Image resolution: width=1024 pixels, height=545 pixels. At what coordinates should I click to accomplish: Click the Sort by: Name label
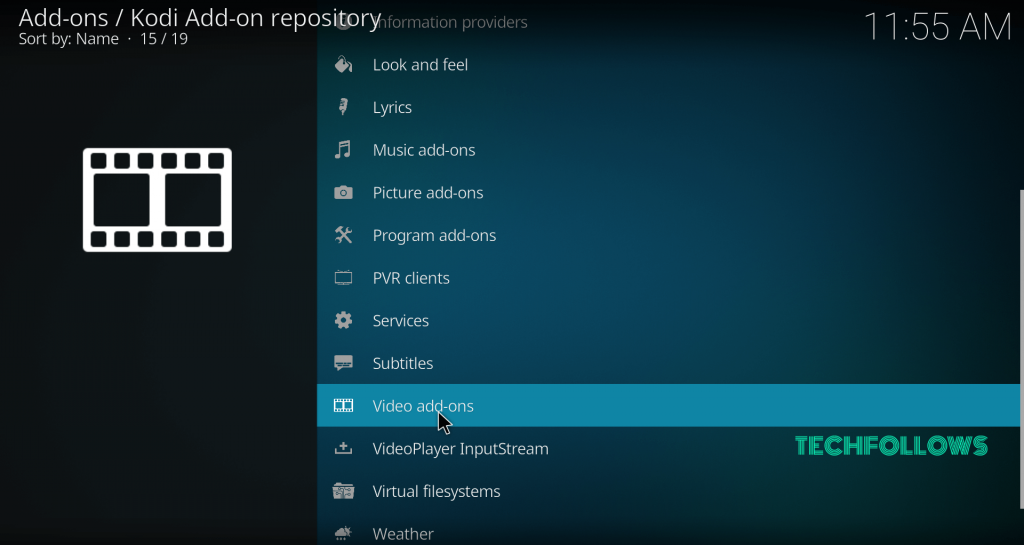(69, 39)
